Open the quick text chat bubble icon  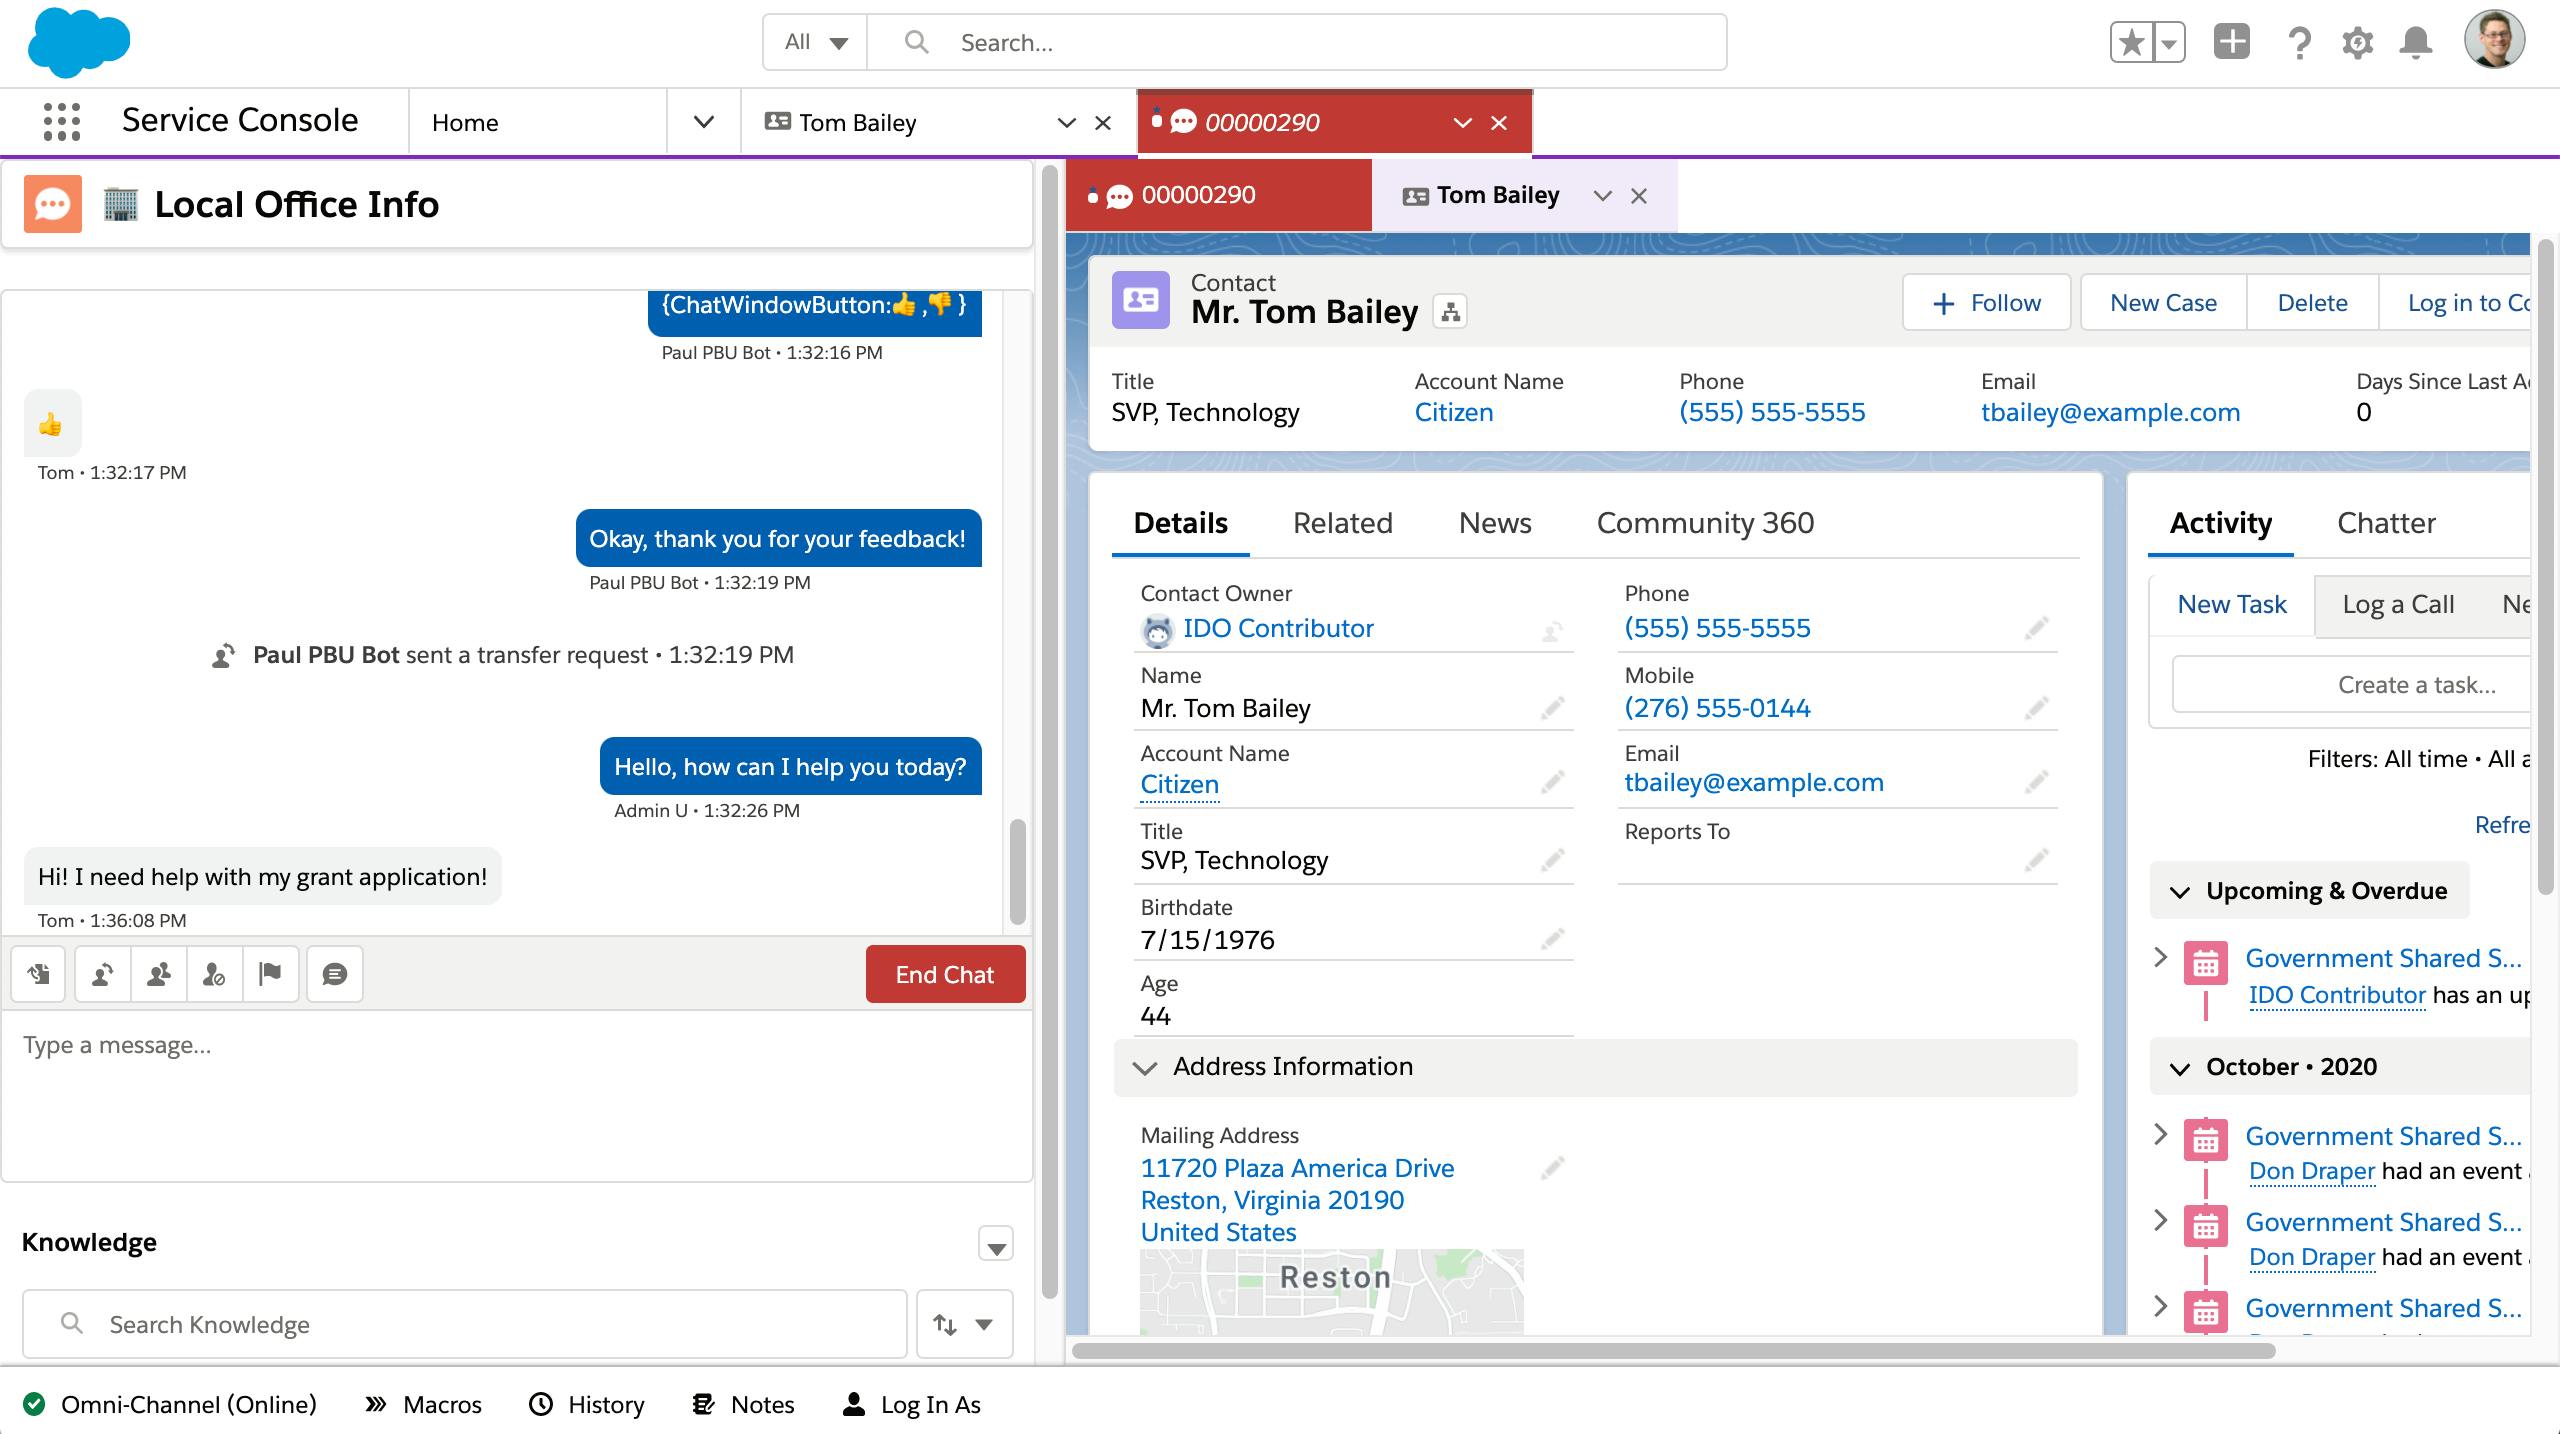[x=335, y=974]
